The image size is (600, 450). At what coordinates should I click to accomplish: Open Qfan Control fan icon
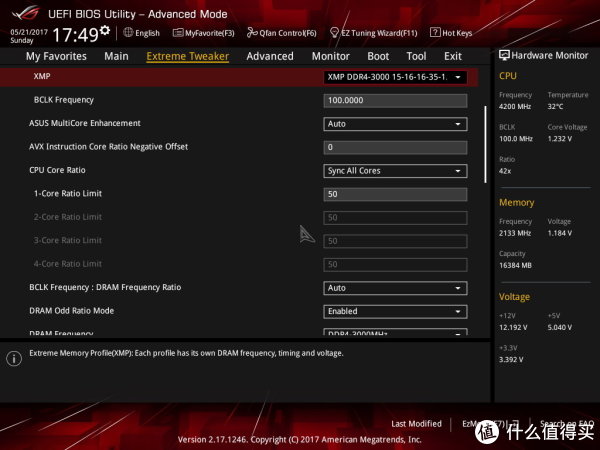pos(252,33)
